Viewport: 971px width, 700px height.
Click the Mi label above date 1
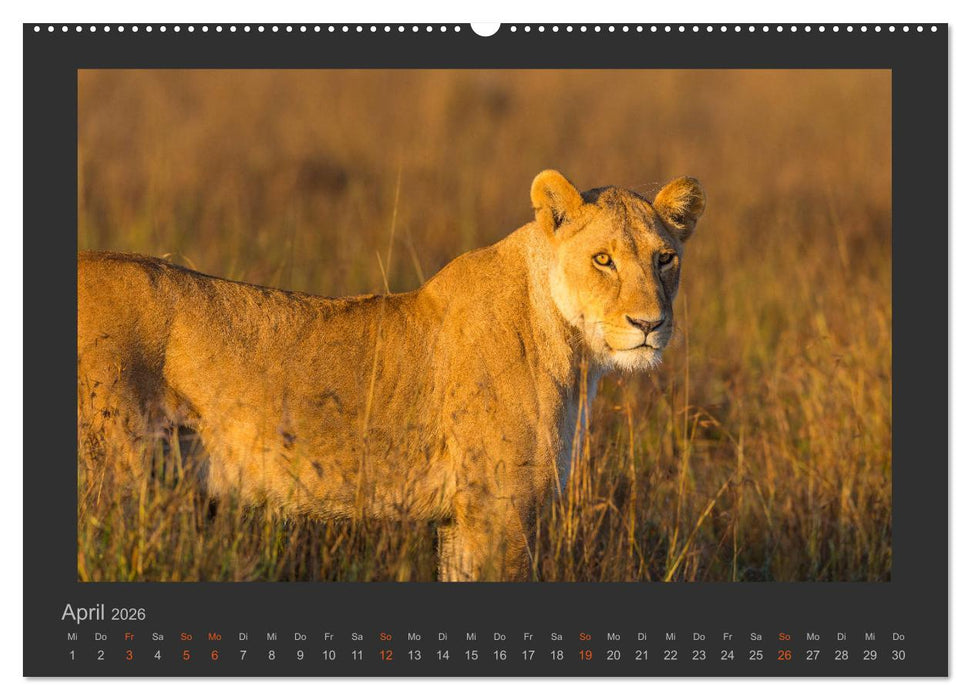pyautogui.click(x=72, y=635)
